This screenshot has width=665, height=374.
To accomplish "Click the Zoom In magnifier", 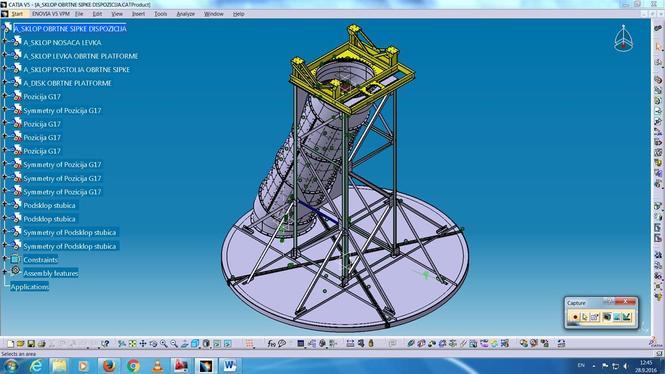I will (x=164, y=343).
